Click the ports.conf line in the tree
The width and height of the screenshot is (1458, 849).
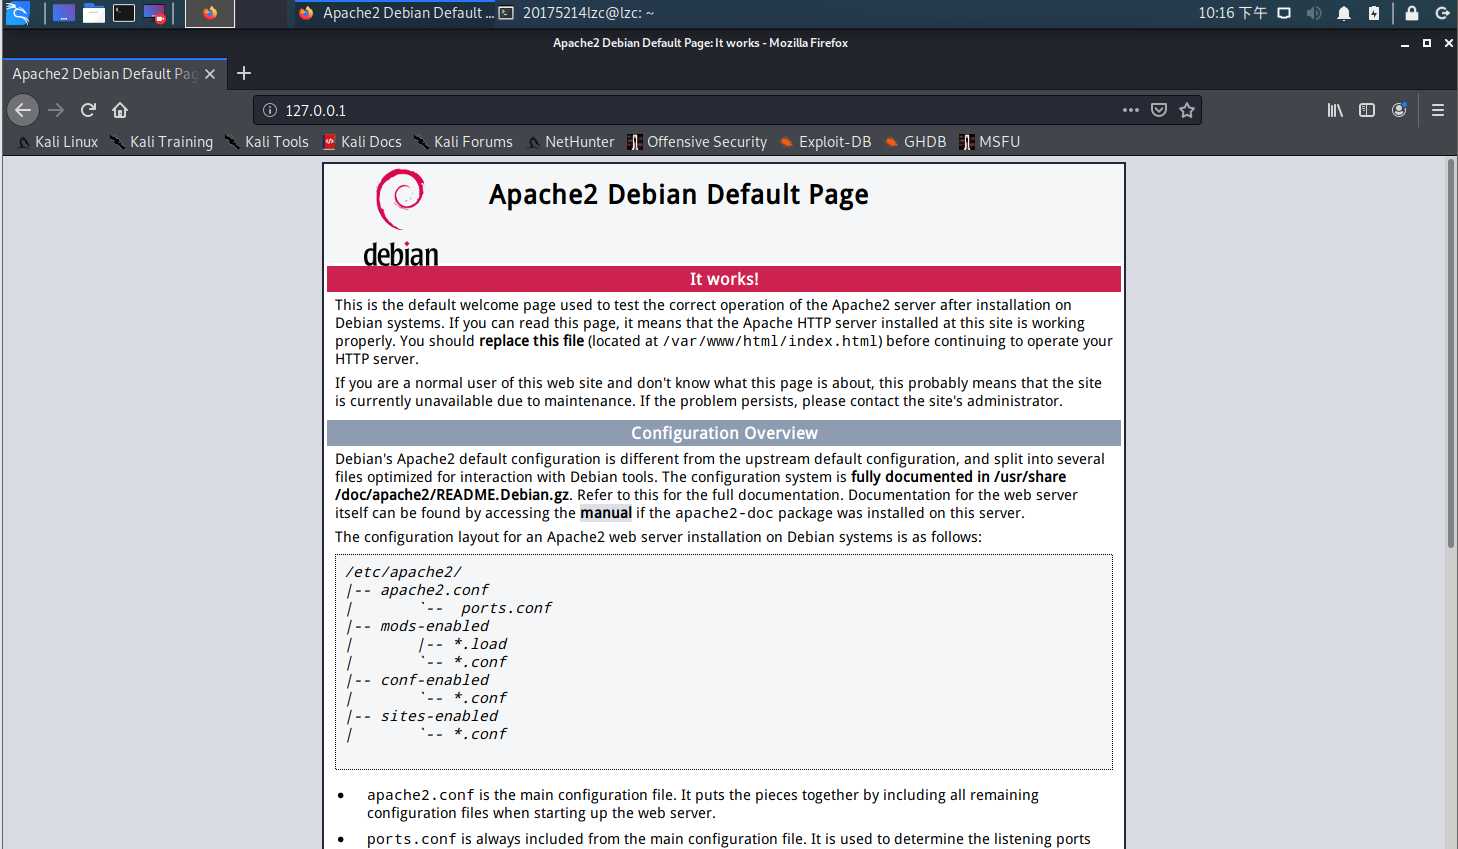[506, 608]
